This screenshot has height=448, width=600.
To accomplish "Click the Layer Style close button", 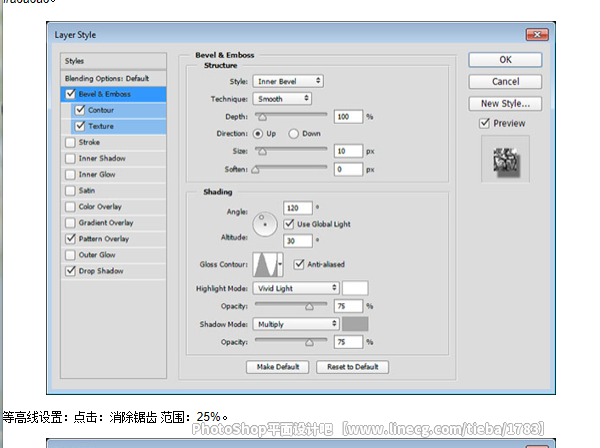I will pos(537,35).
